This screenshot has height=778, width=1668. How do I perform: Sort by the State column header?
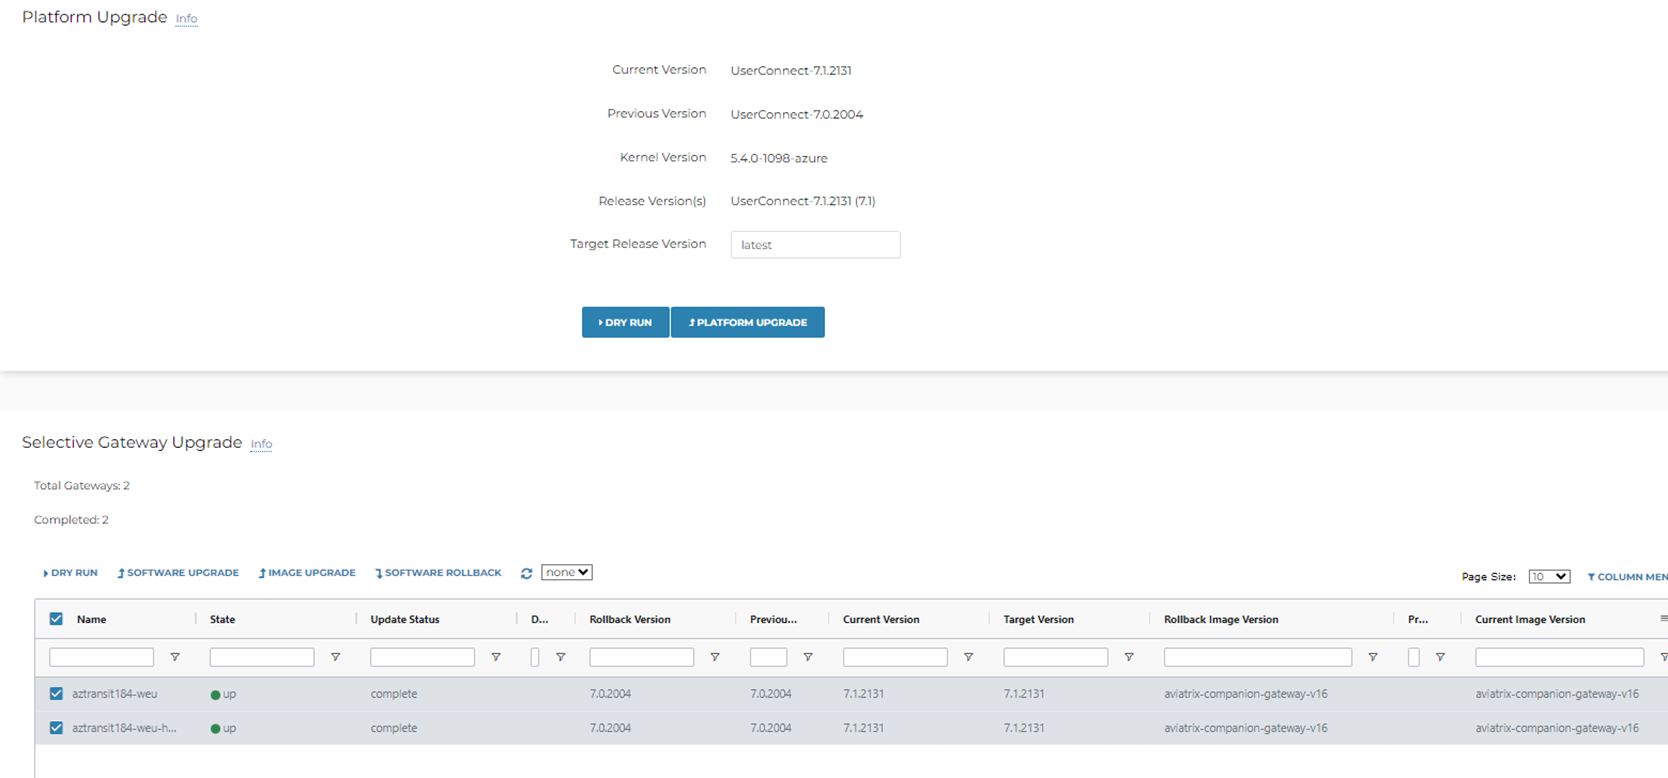[222, 620]
